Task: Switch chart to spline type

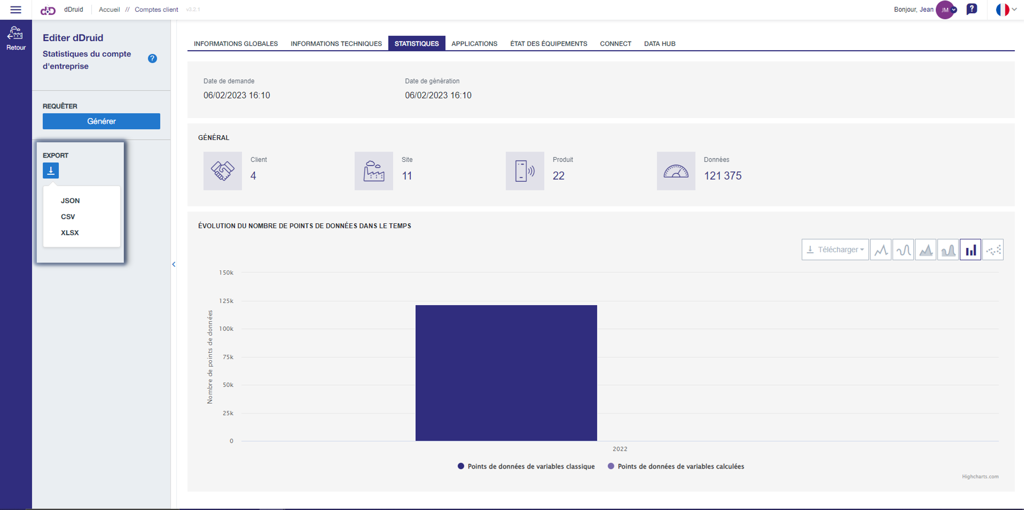Action: (x=903, y=249)
